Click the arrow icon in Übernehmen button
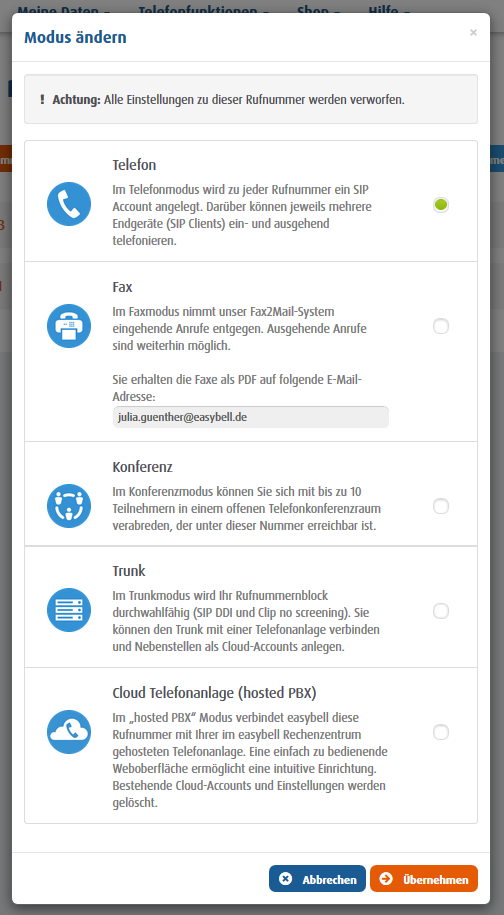504x915 pixels. (386, 879)
